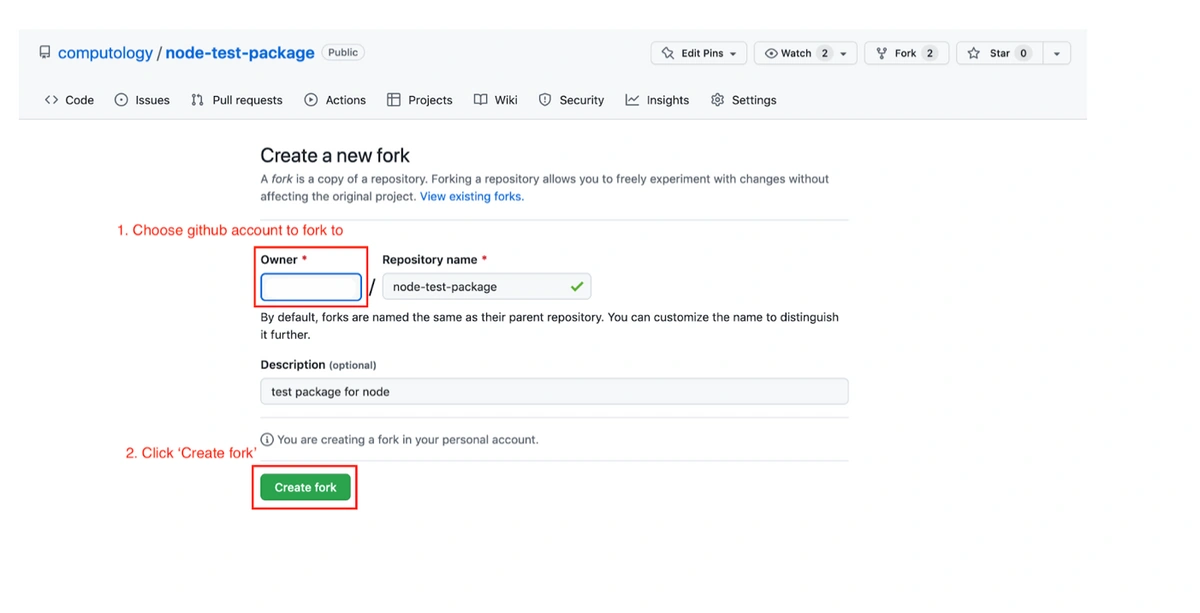This screenshot has height=613, width=1200.
Task: Click the Wiki book icon
Action: [480, 100]
